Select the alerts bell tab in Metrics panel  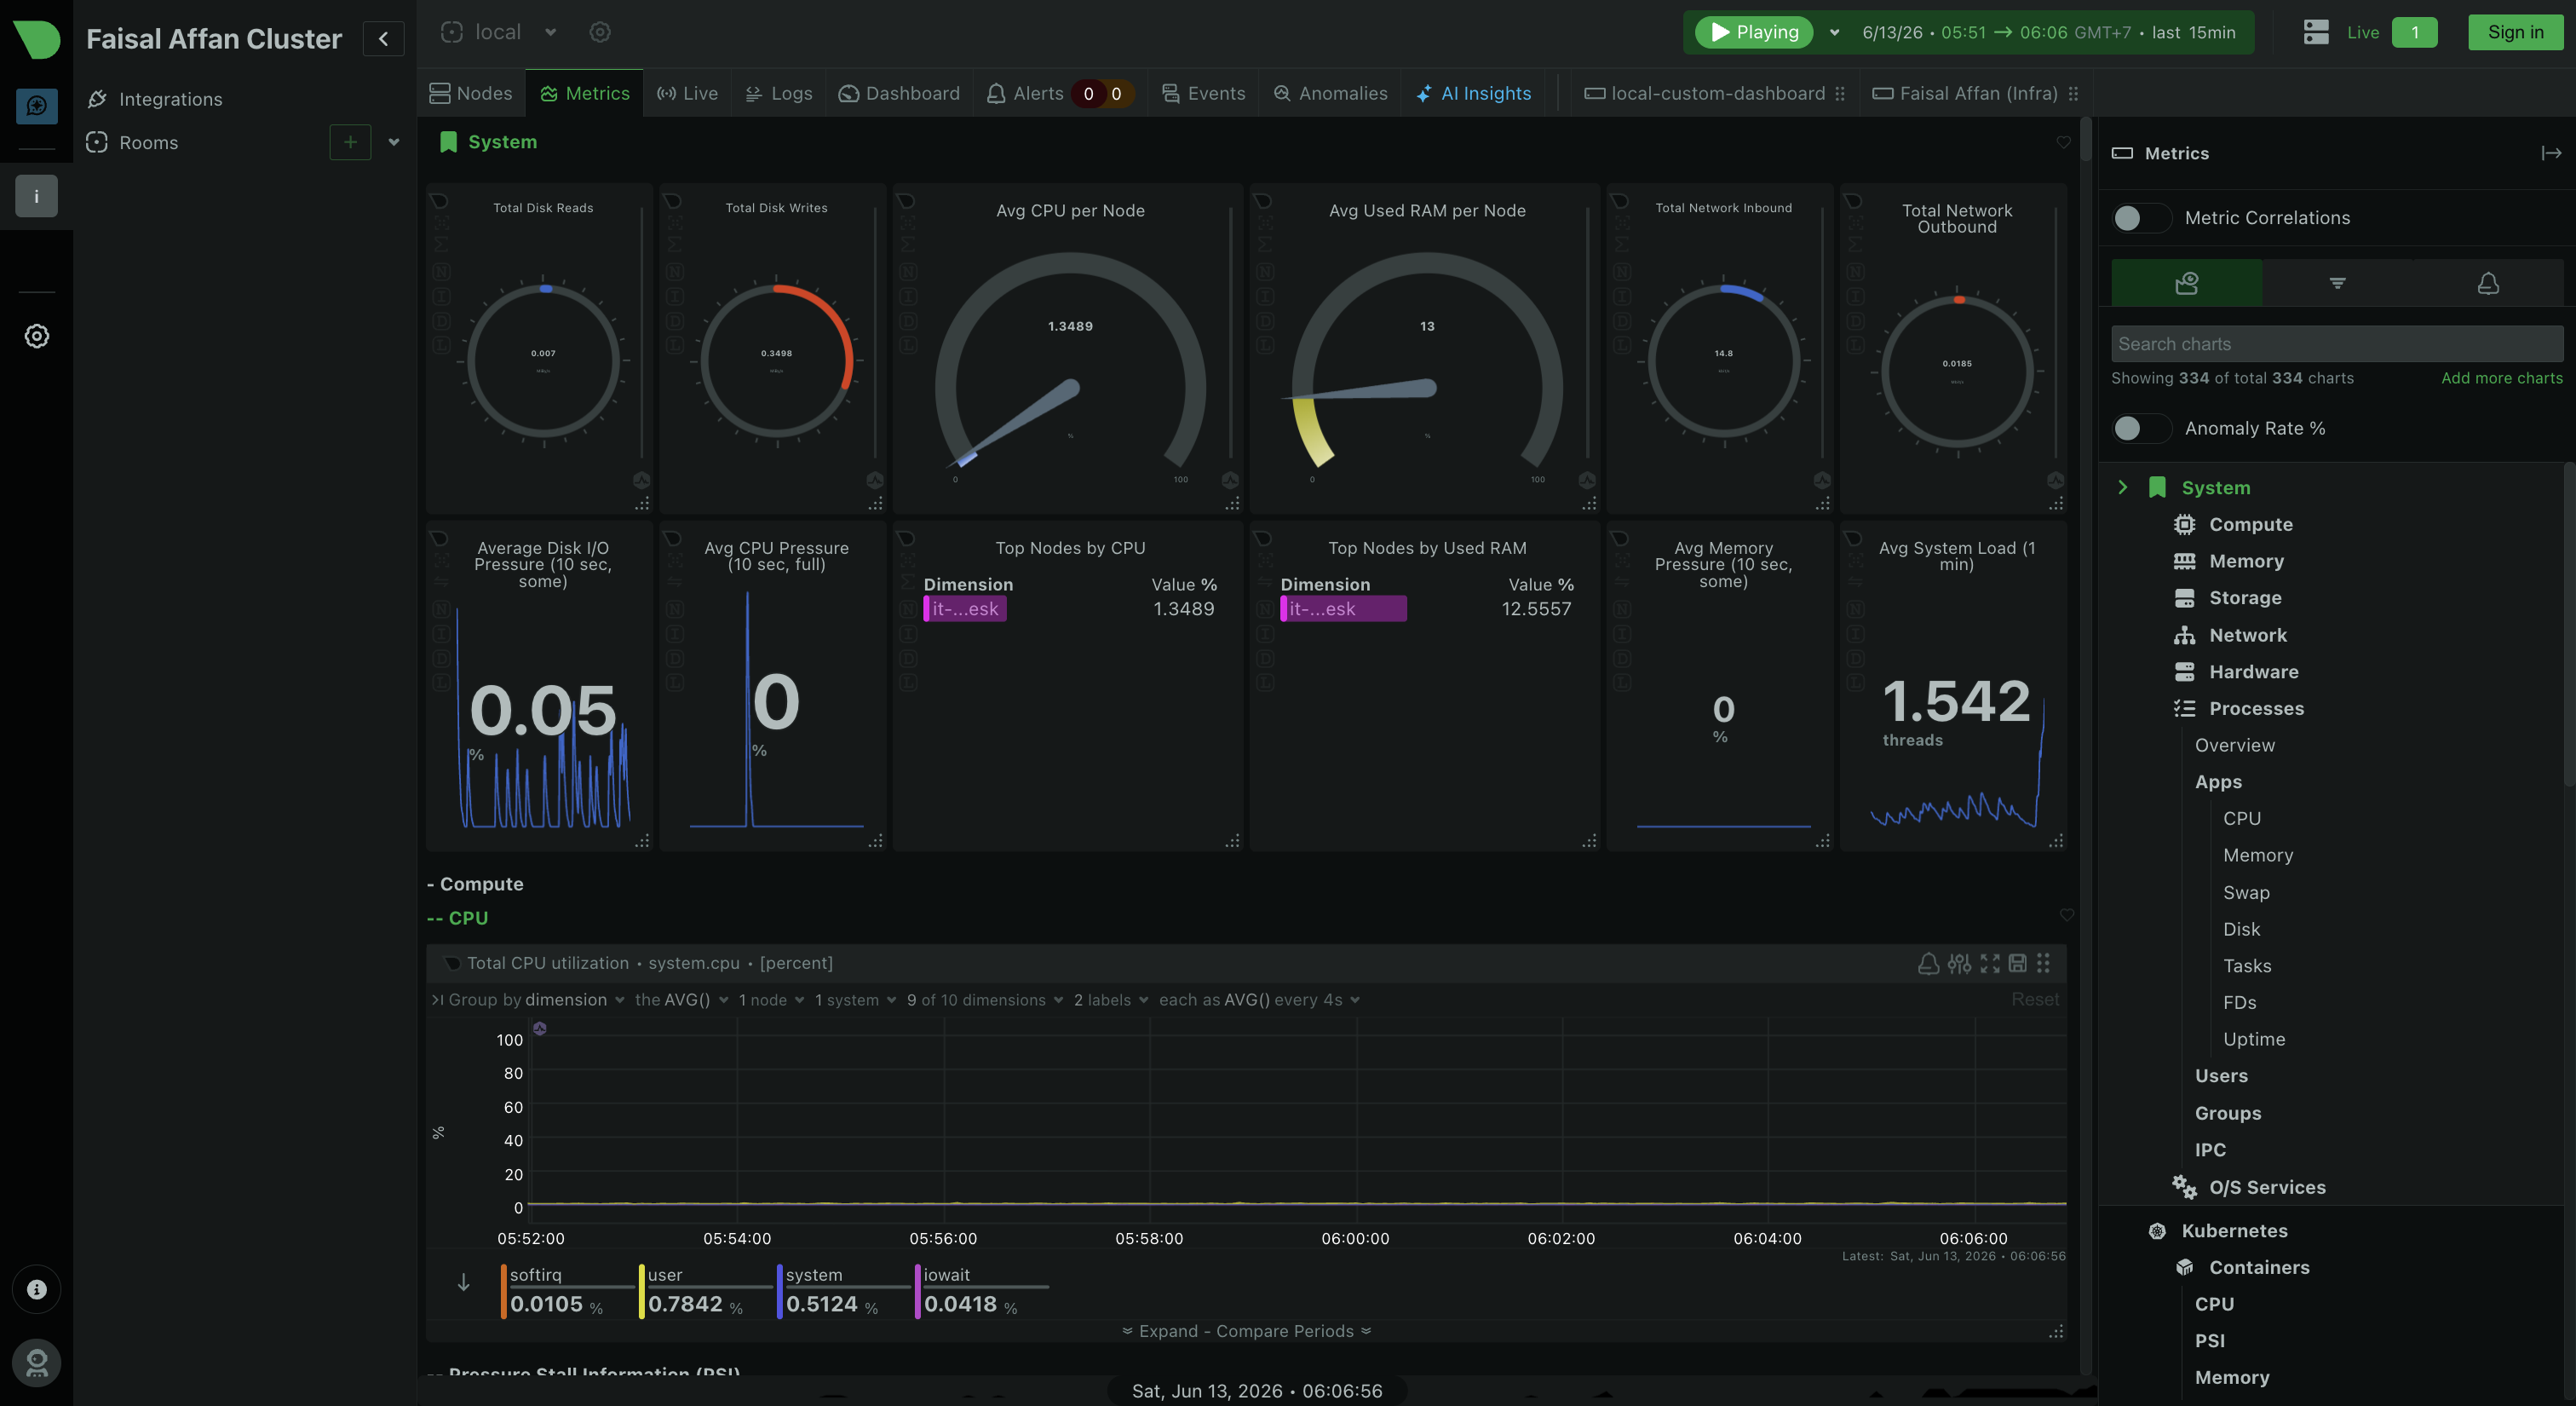point(2488,283)
